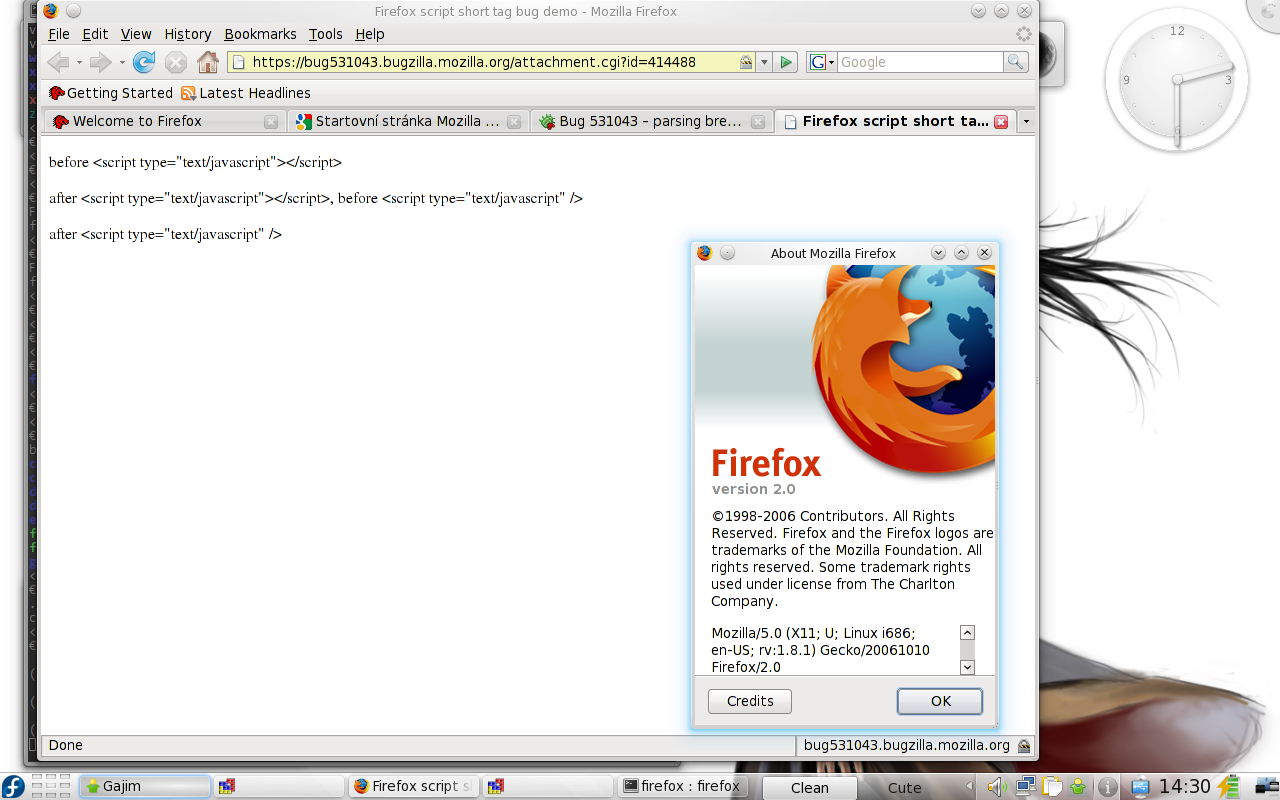The width and height of the screenshot is (1280, 800).
Task: Open the Edit menu
Action: pos(95,34)
